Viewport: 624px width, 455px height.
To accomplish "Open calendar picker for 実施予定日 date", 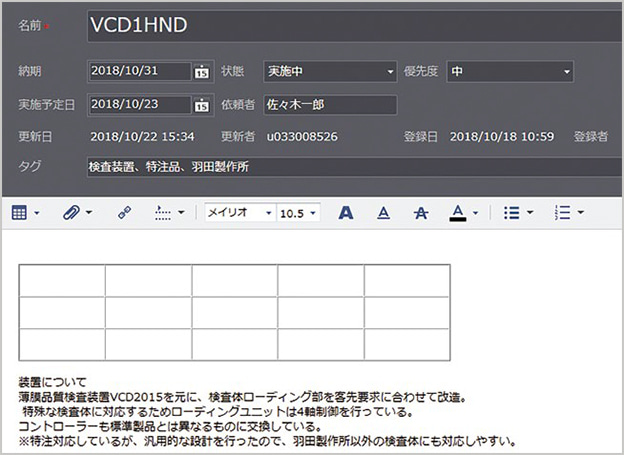I will coord(201,104).
